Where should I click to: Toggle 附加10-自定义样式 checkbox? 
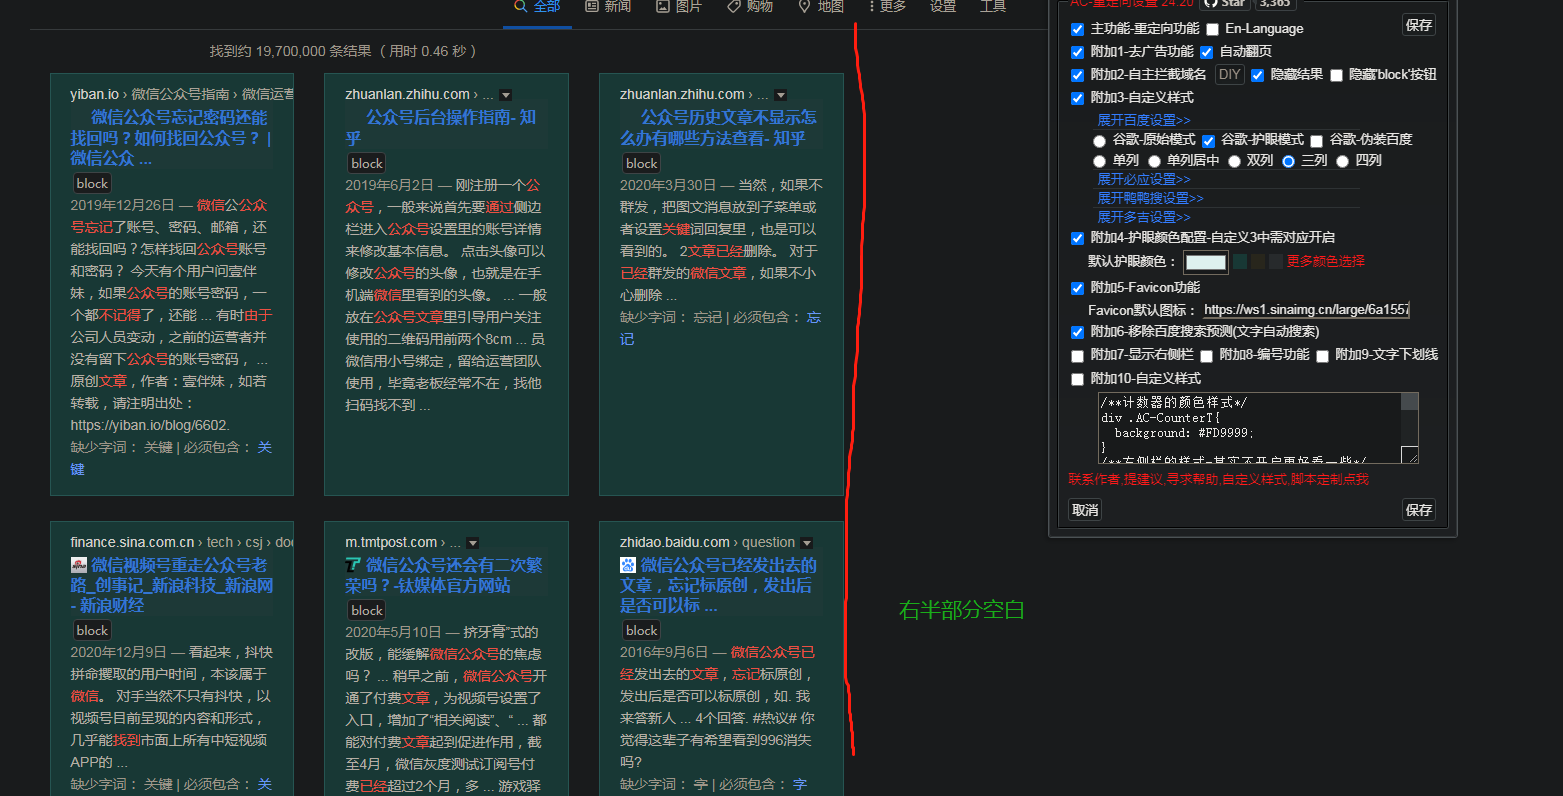1077,379
